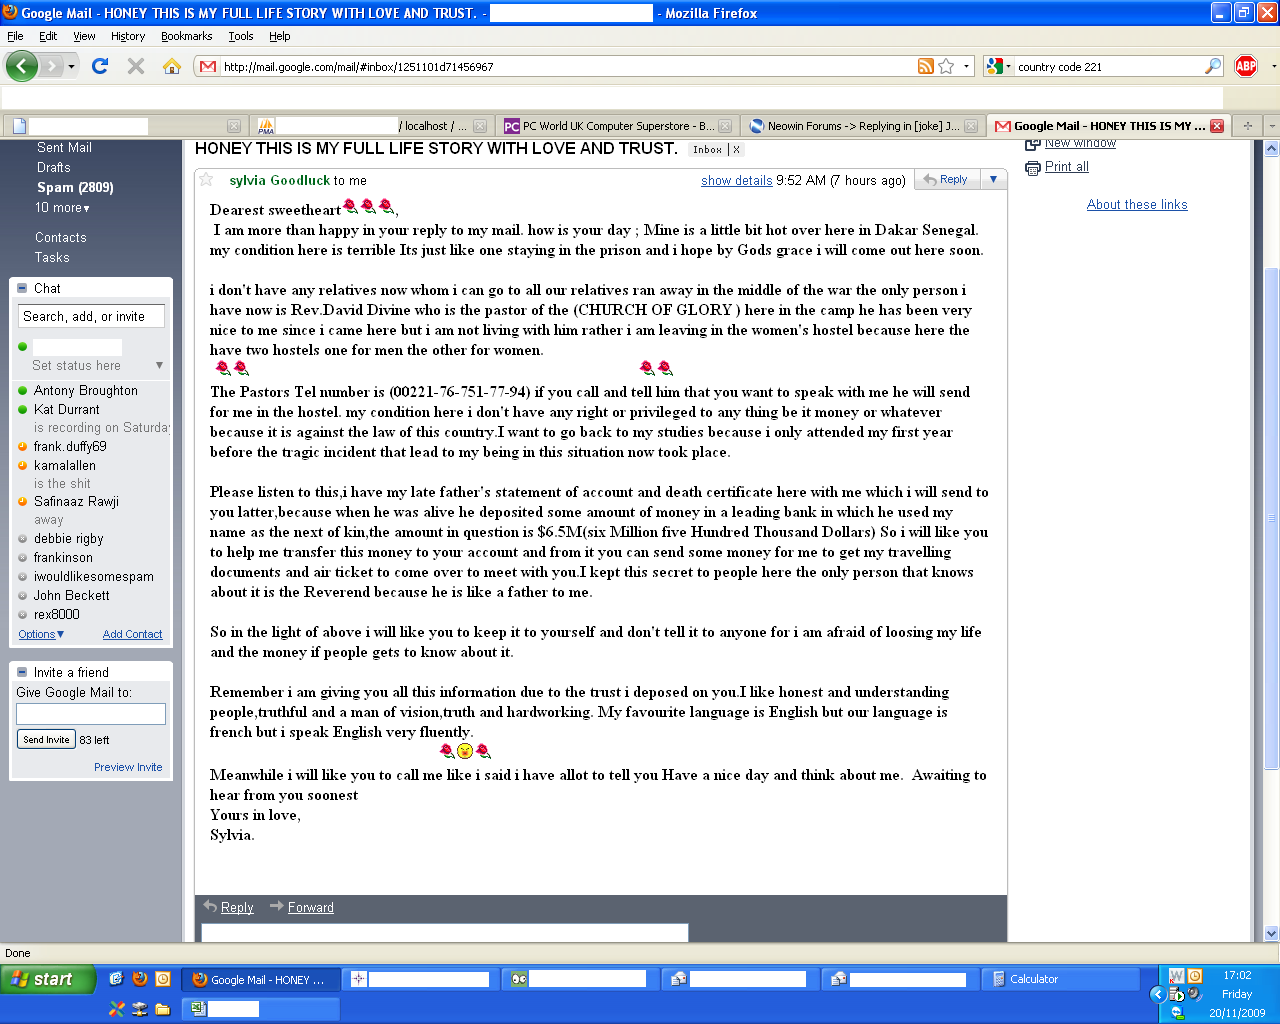Close the localhost tab

pyautogui.click(x=480, y=126)
